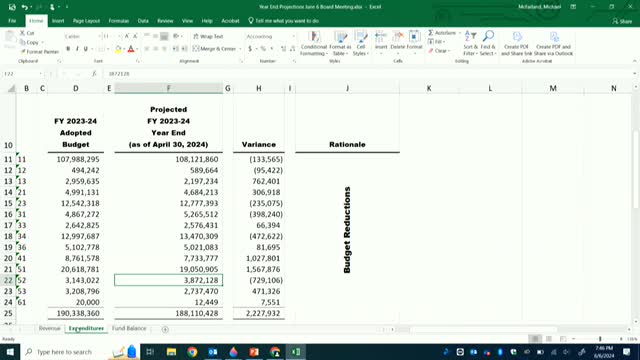This screenshot has height=360, width=640.
Task: Click Create PDF and Share link
Action: point(516,43)
